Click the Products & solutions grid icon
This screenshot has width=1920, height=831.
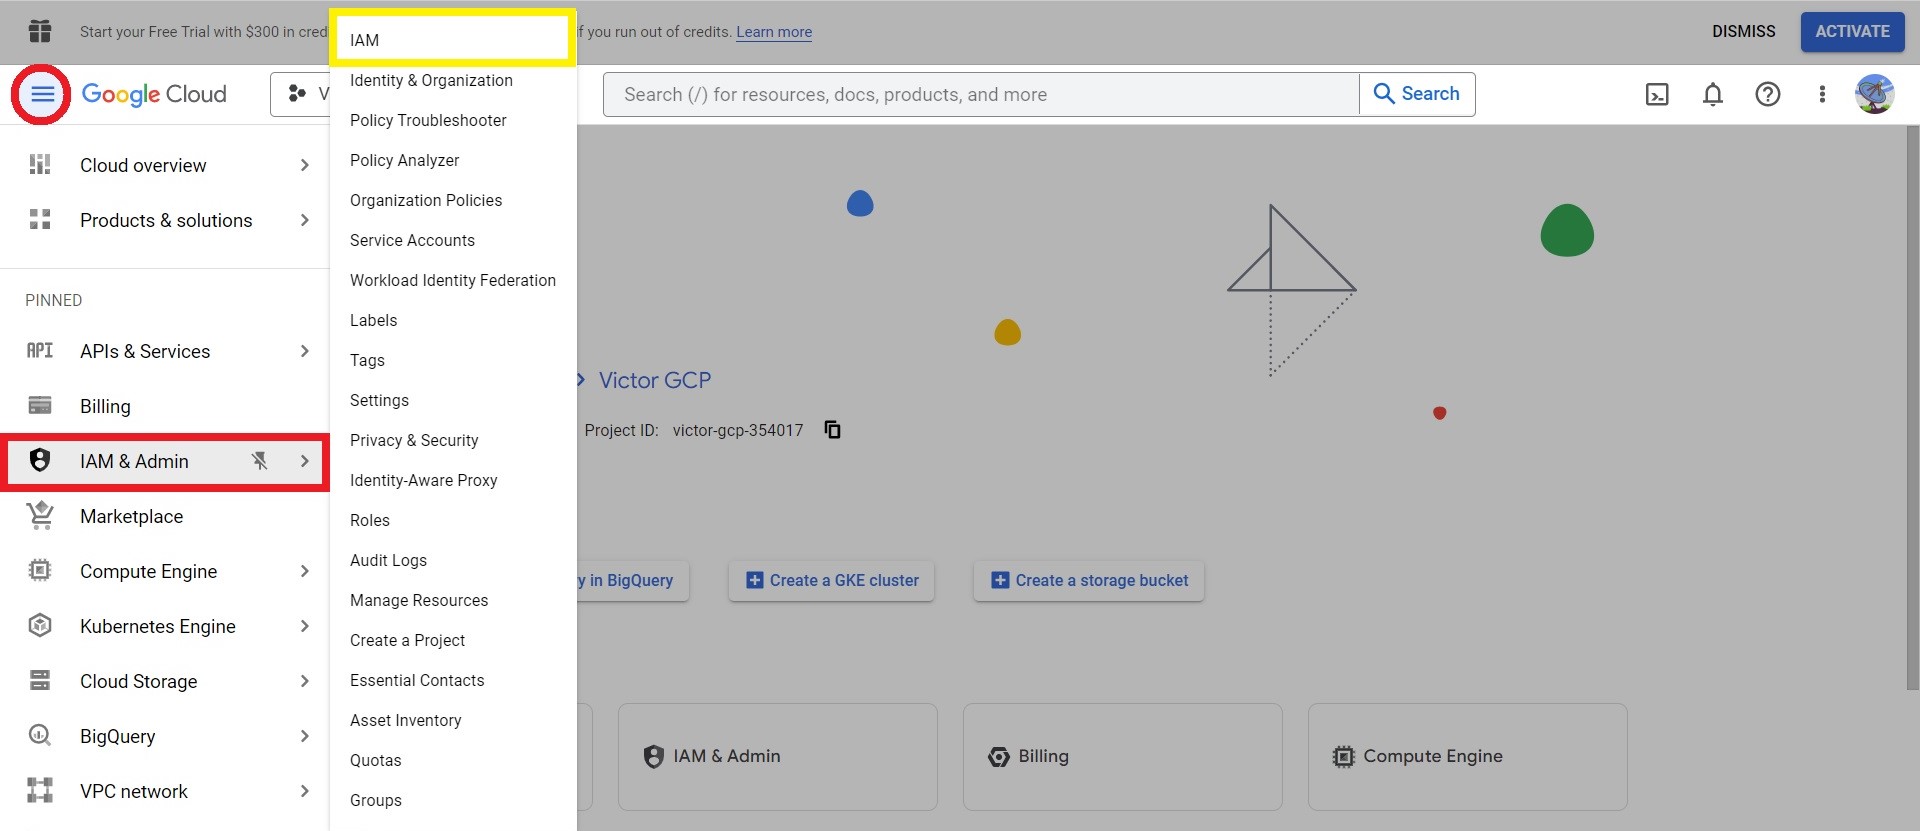coord(40,220)
